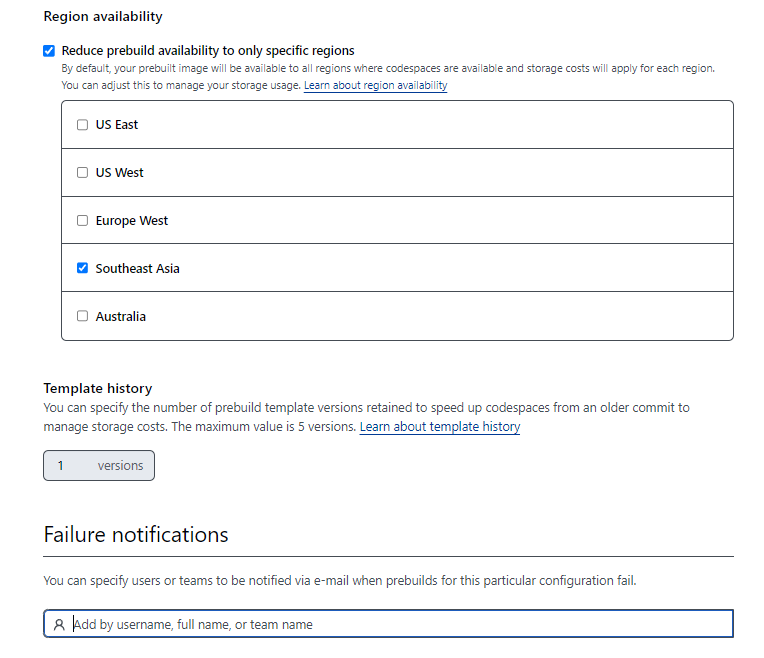Uncheck Reduce prebuild availability to specific regions
The height and width of the screenshot is (658, 764).
click(49, 51)
